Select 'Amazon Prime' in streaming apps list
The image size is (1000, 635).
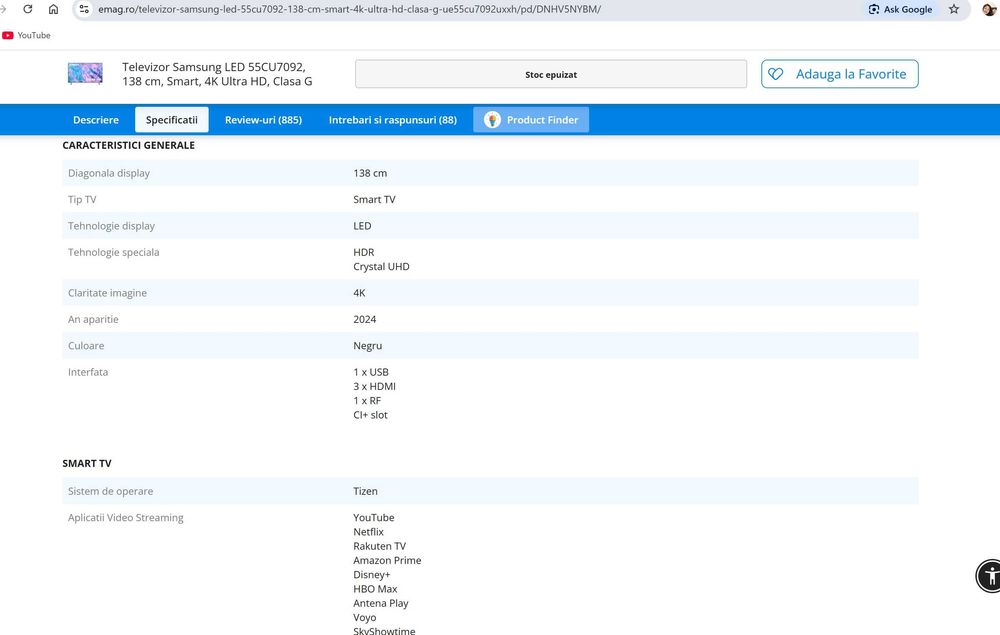coord(387,560)
